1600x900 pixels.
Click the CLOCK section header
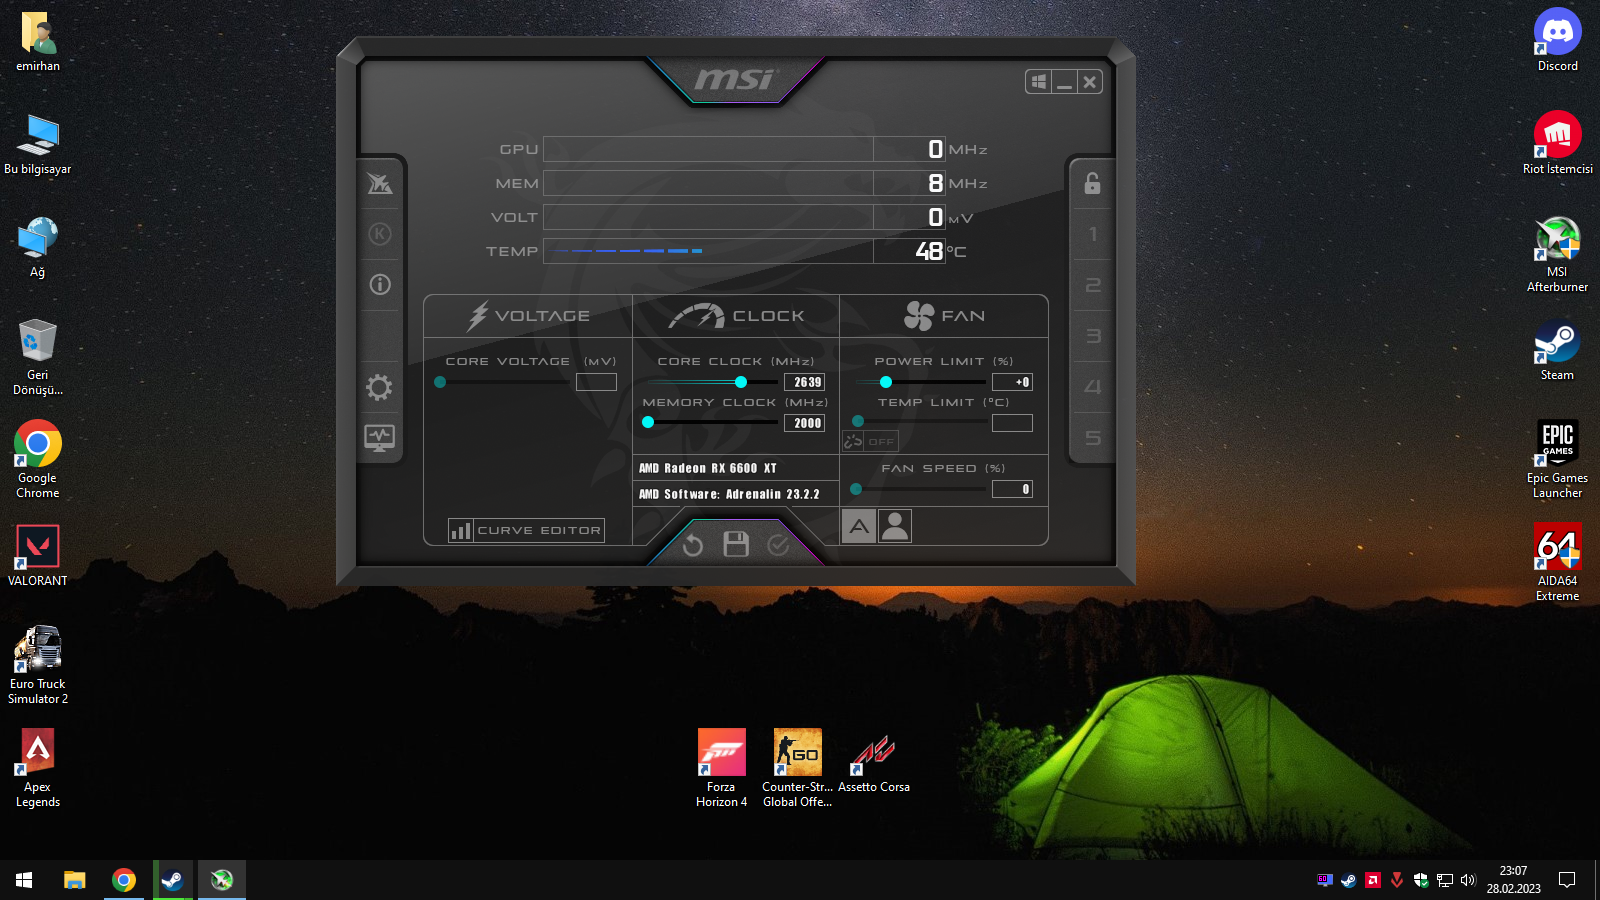pos(736,316)
